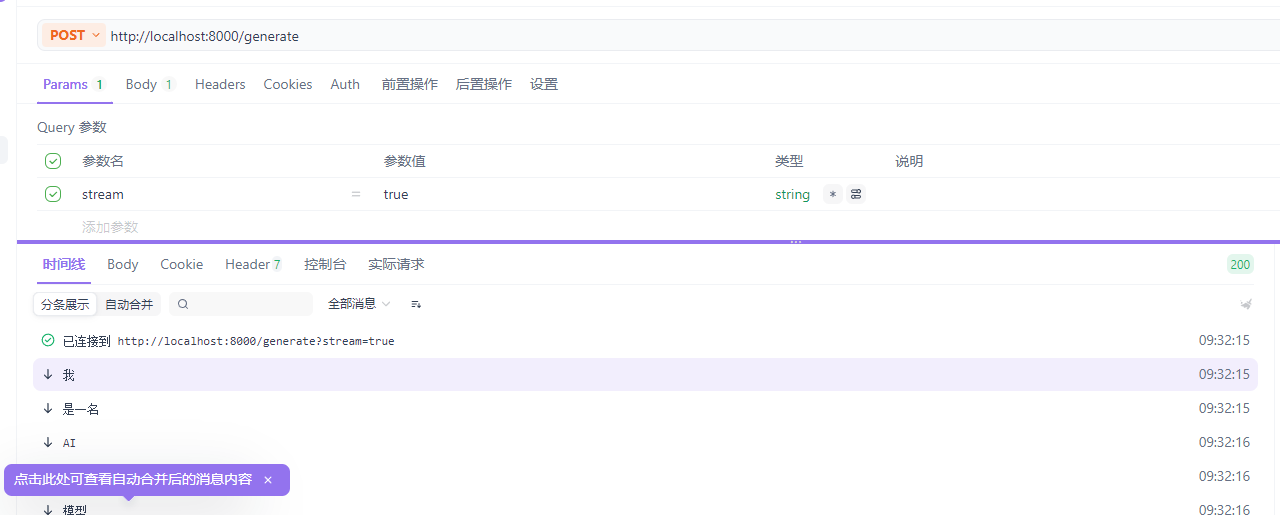Screen dimensions: 1280x515
Task: Toggle the select-all parameters checkbox in header
Action: coord(53,161)
